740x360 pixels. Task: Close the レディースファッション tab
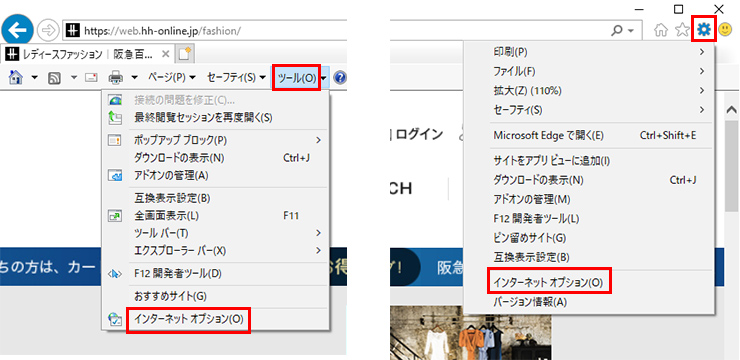click(165, 54)
